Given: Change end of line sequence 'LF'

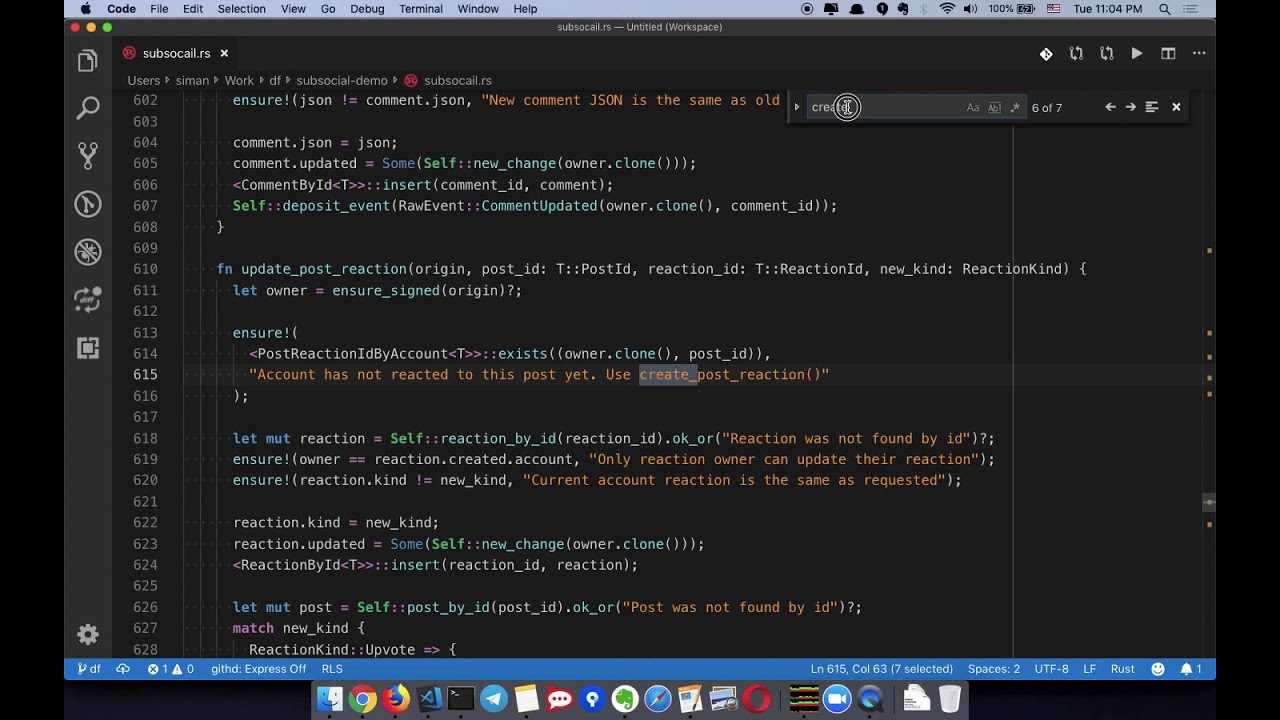Looking at the screenshot, I should (x=1090, y=669).
